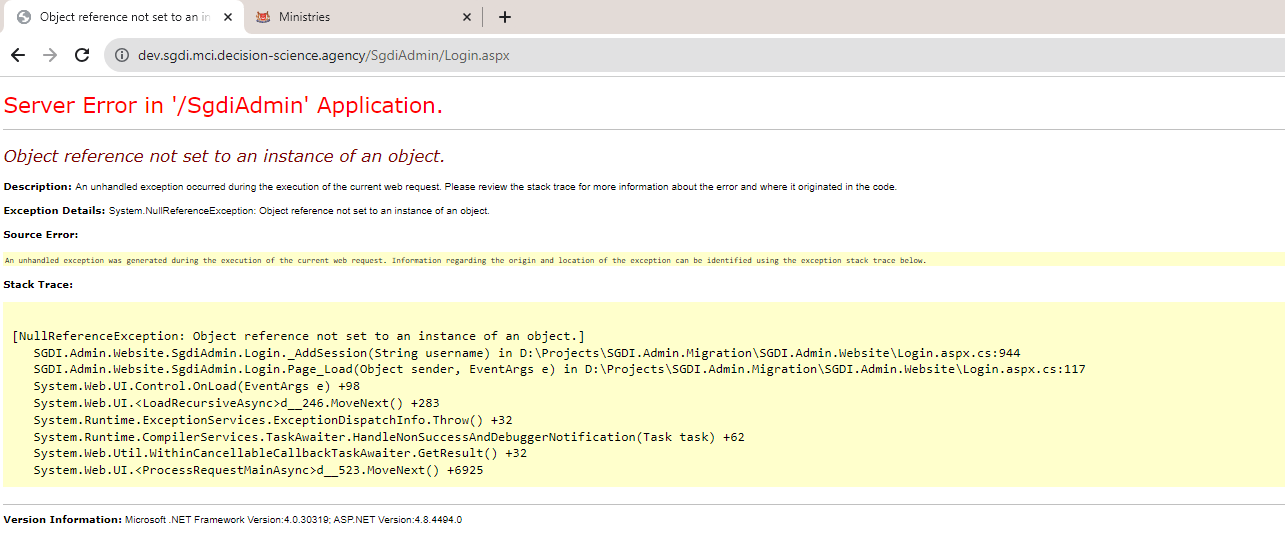Open a new browser tab
The width and height of the screenshot is (1285, 559).
tap(505, 17)
